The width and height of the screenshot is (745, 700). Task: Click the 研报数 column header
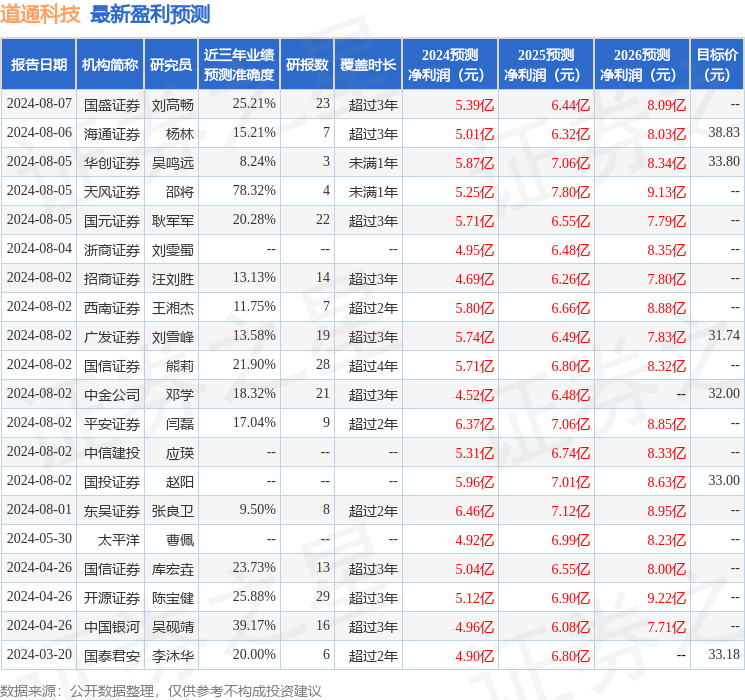307,65
